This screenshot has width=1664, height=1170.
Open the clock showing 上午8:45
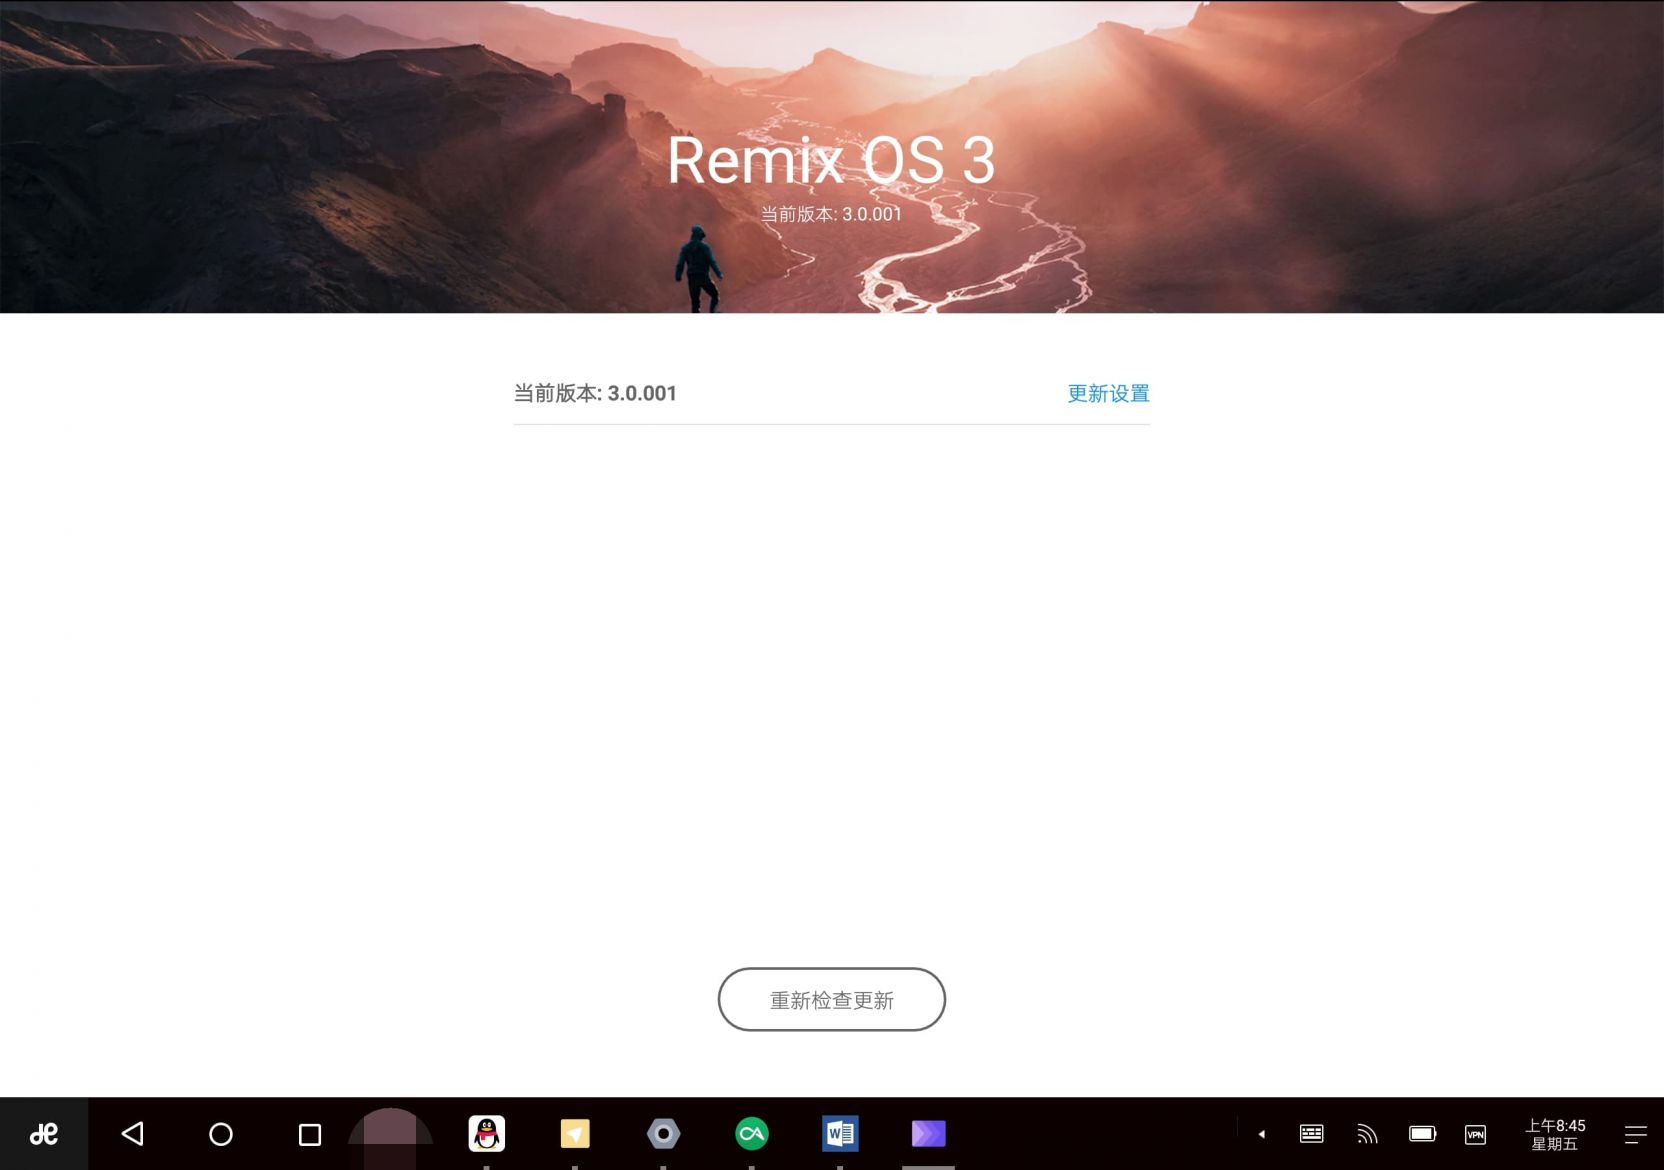pyautogui.click(x=1555, y=1134)
